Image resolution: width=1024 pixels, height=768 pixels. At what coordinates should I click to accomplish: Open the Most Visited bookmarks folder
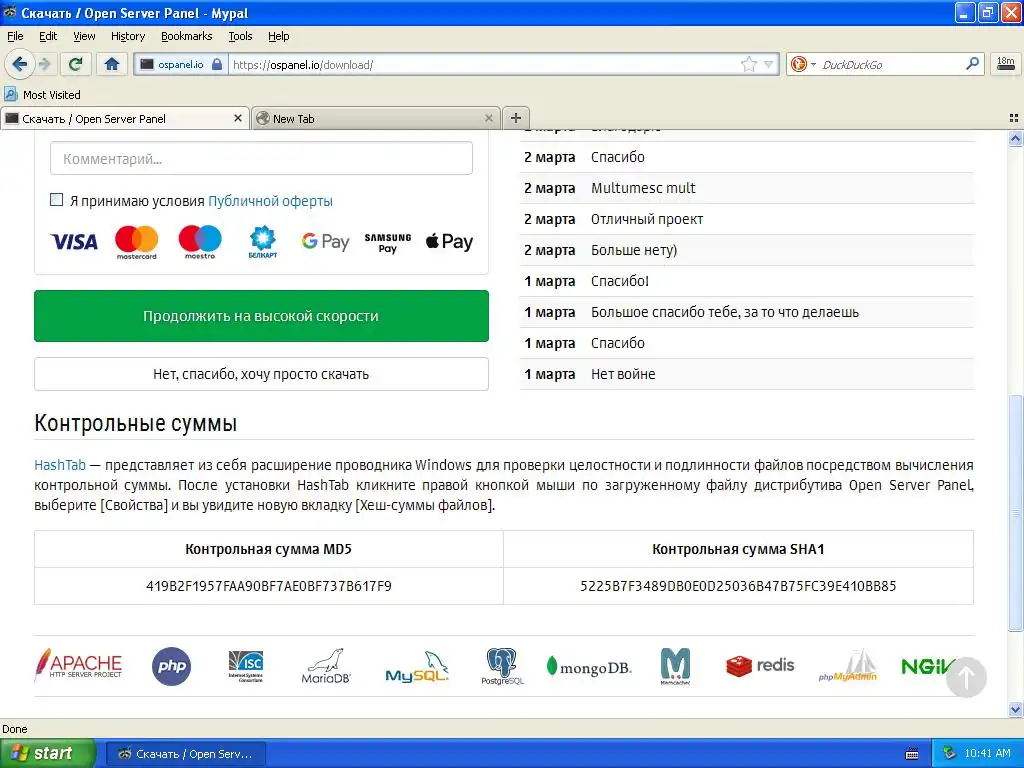click(x=43, y=95)
